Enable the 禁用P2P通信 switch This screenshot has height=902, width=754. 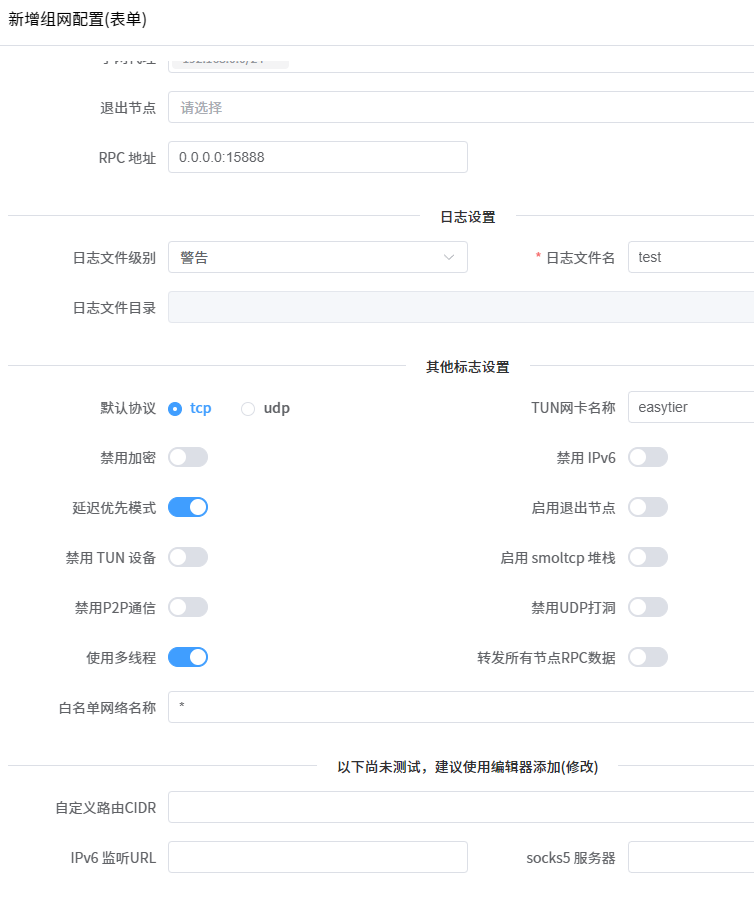coord(188,607)
